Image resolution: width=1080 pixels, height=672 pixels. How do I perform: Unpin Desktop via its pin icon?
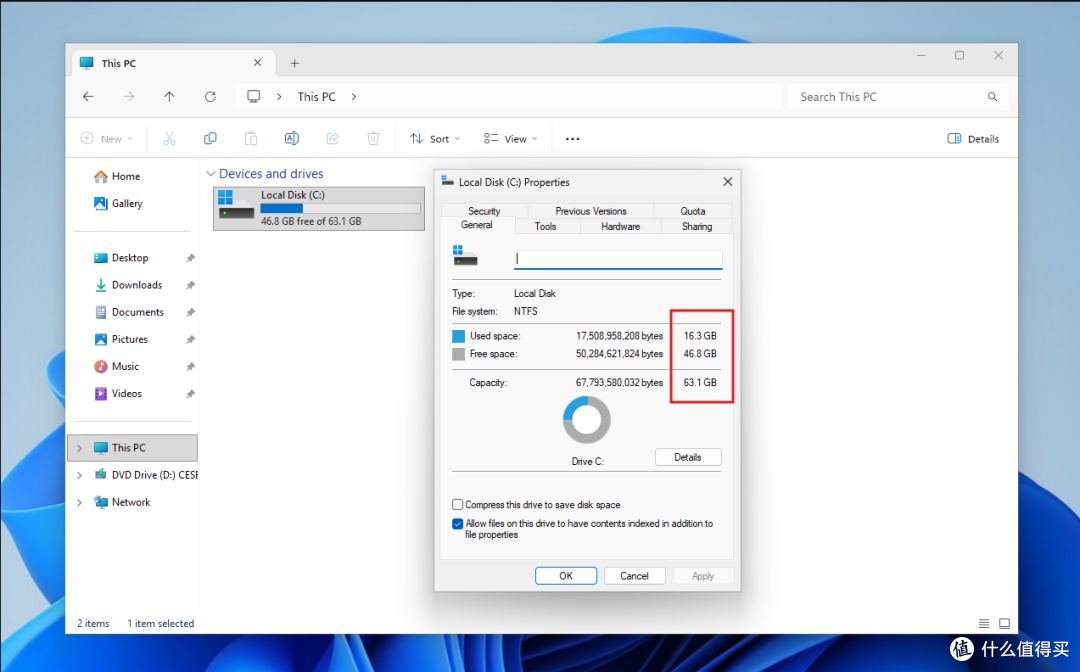(190, 258)
